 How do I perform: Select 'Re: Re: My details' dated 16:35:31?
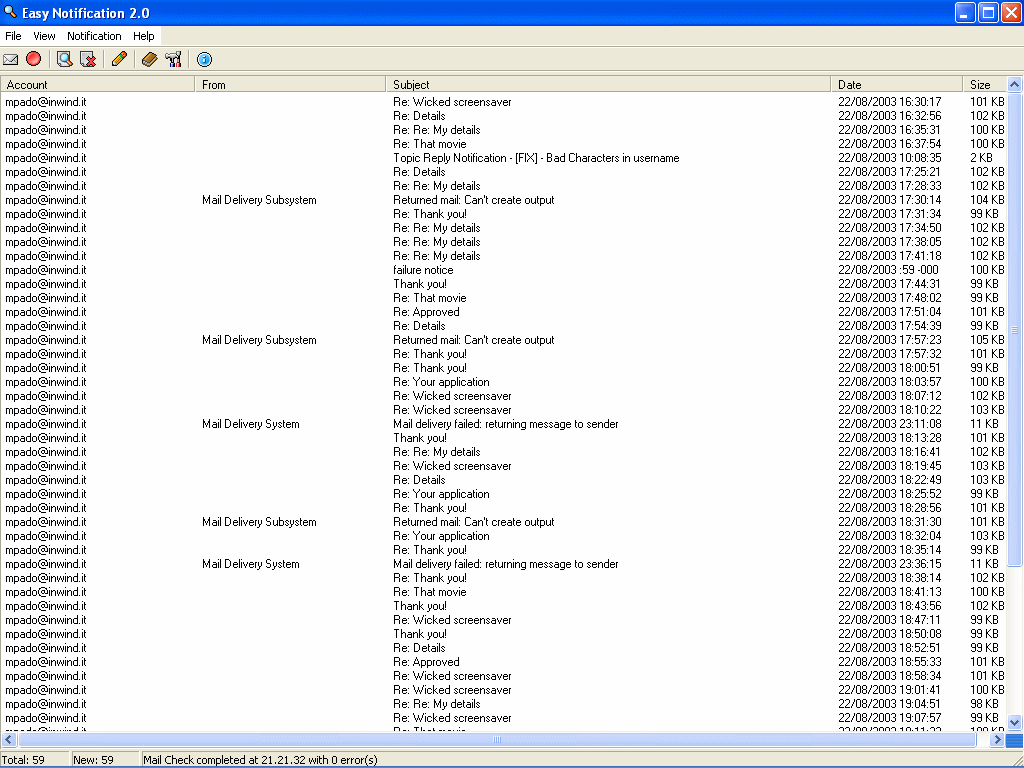point(504,130)
